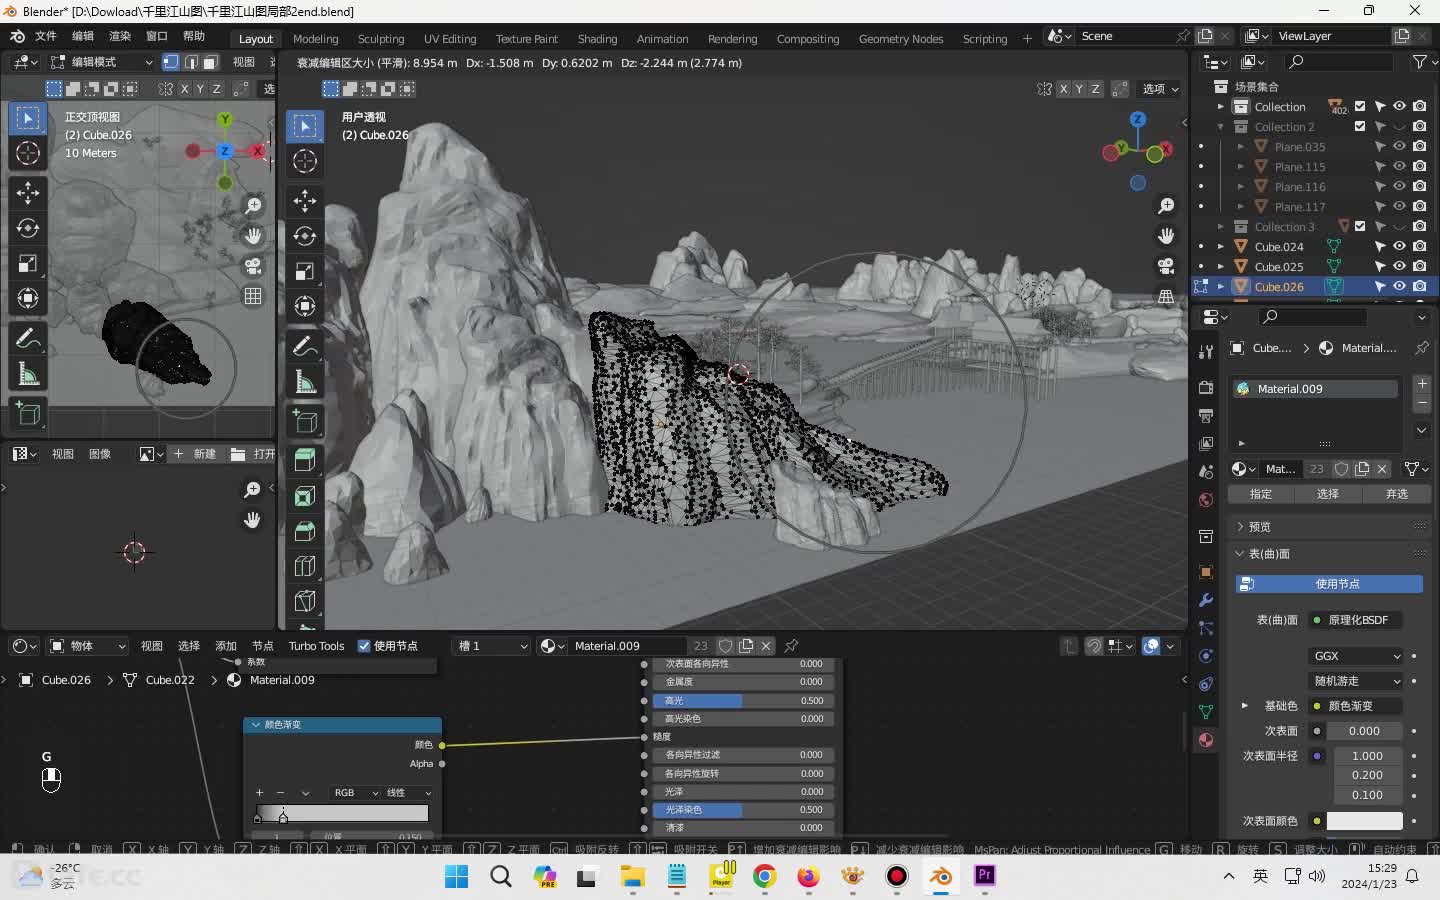Enable face select mode
1440x900 pixels.
pyautogui.click(x=210, y=62)
